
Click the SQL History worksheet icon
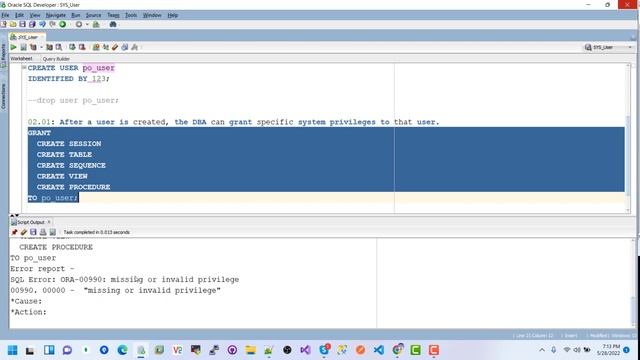(x=125, y=47)
